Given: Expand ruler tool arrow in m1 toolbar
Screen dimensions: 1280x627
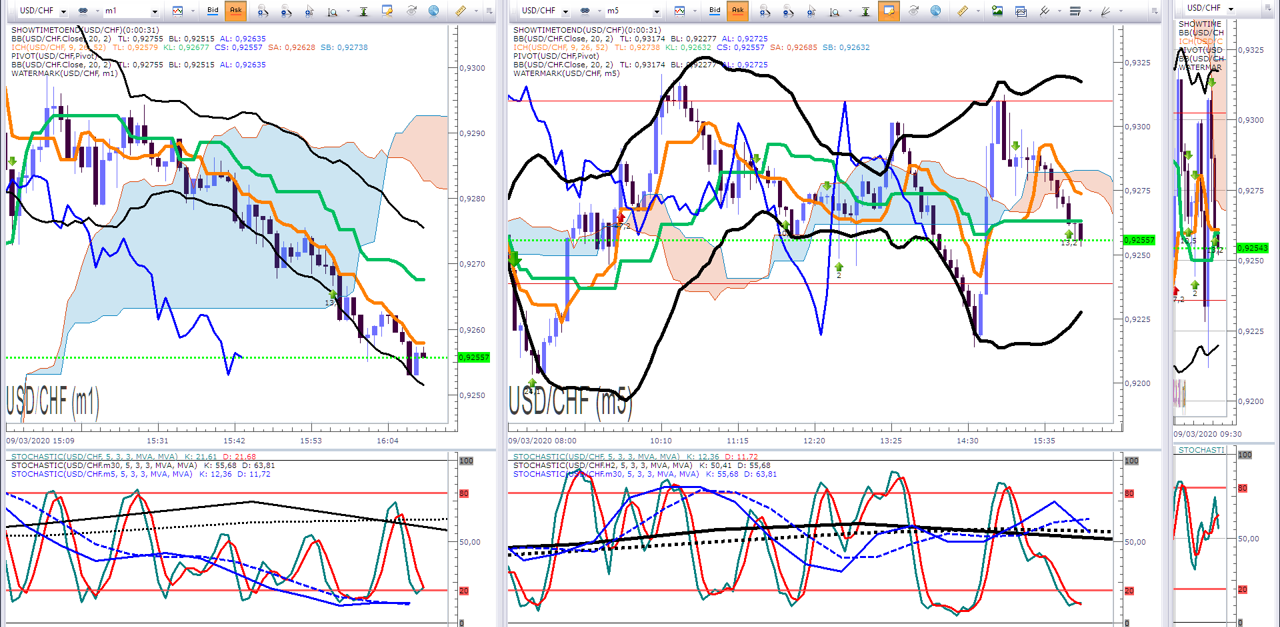Looking at the screenshot, I should [x=476, y=11].
